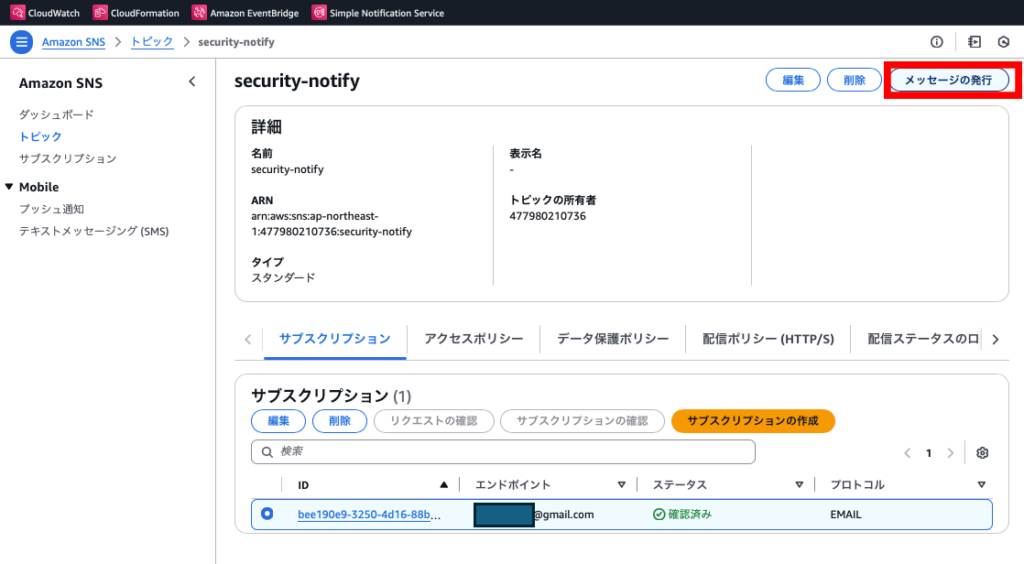Switch to 配信ポリシー (HTTP/S) tab

[768, 339]
